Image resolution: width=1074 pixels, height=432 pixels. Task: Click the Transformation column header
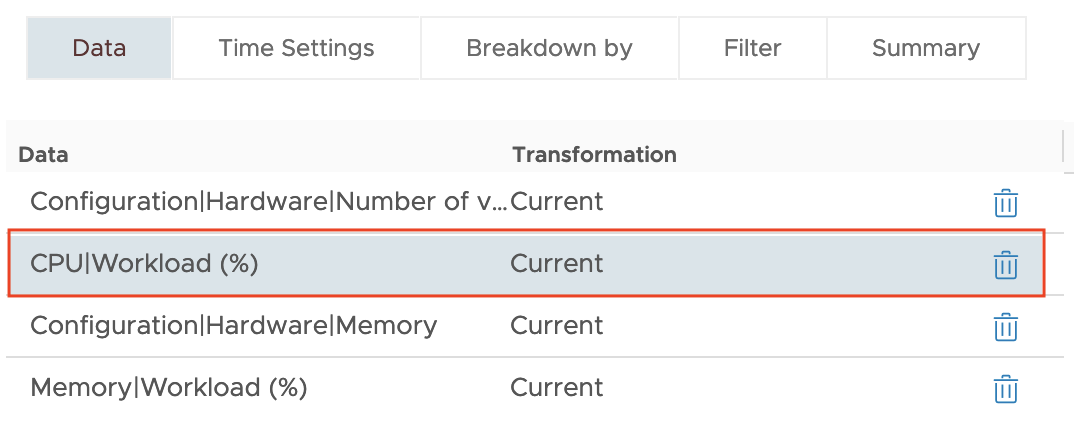(594, 155)
